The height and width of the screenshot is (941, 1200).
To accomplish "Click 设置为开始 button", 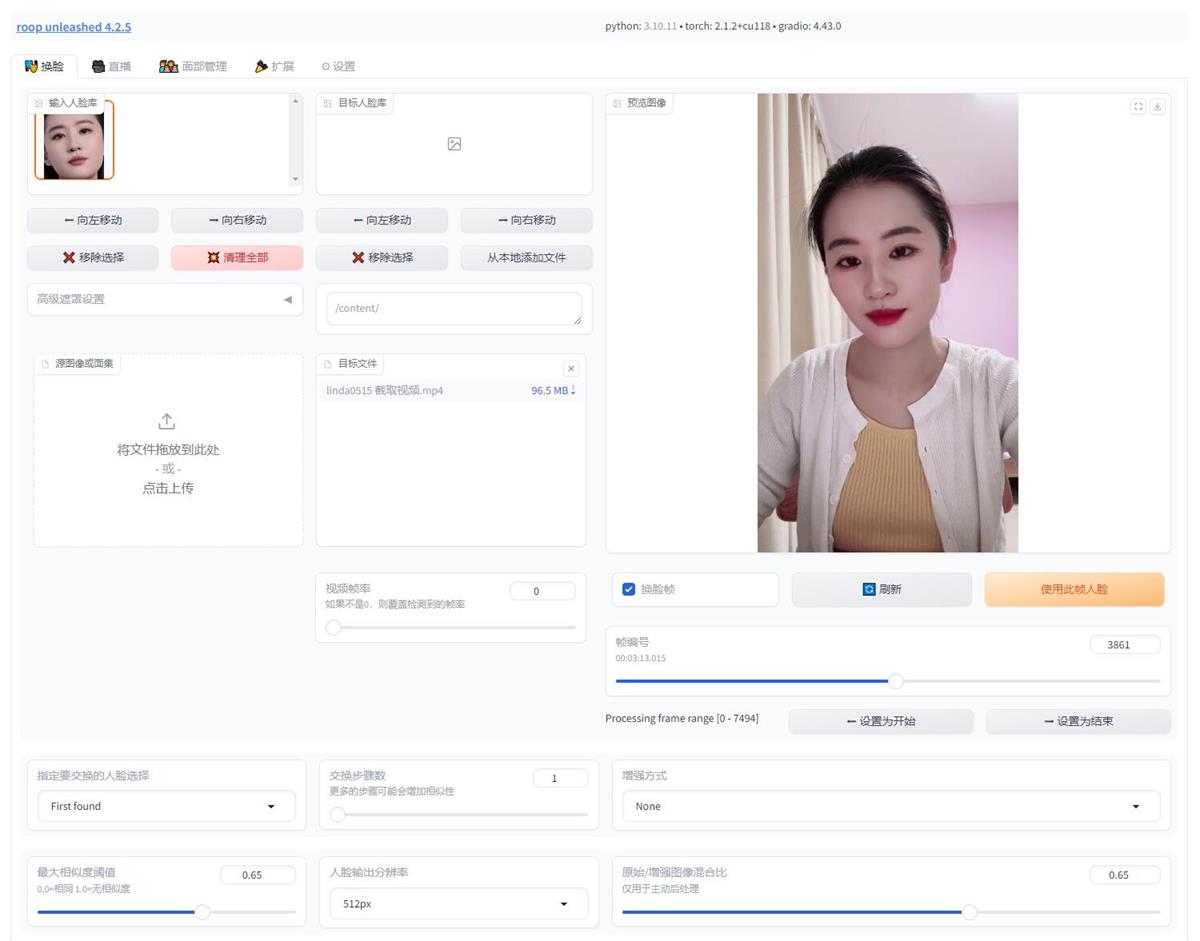I will click(x=881, y=721).
